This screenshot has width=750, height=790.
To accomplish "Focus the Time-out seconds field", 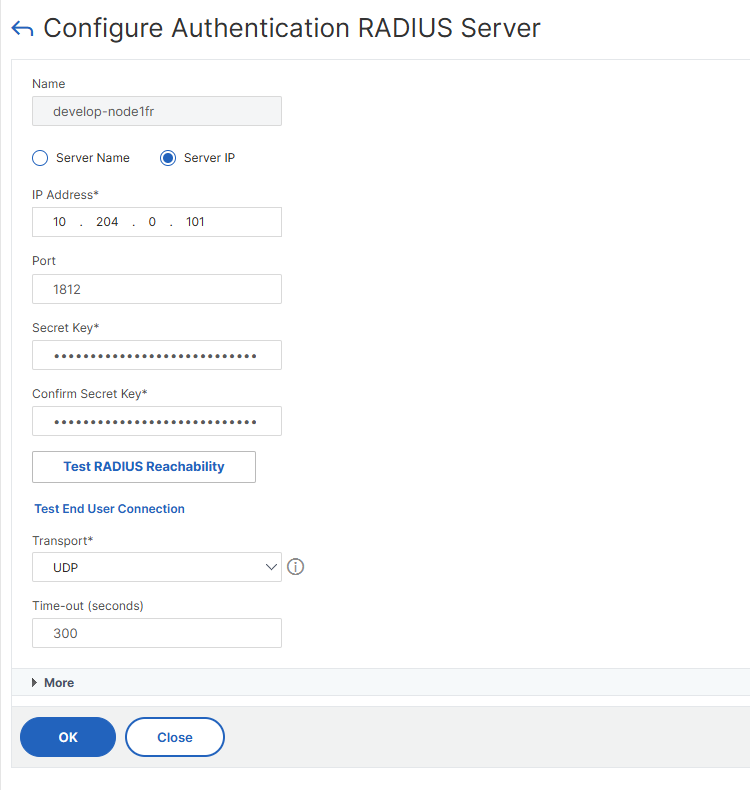I will pyautogui.click(x=157, y=633).
